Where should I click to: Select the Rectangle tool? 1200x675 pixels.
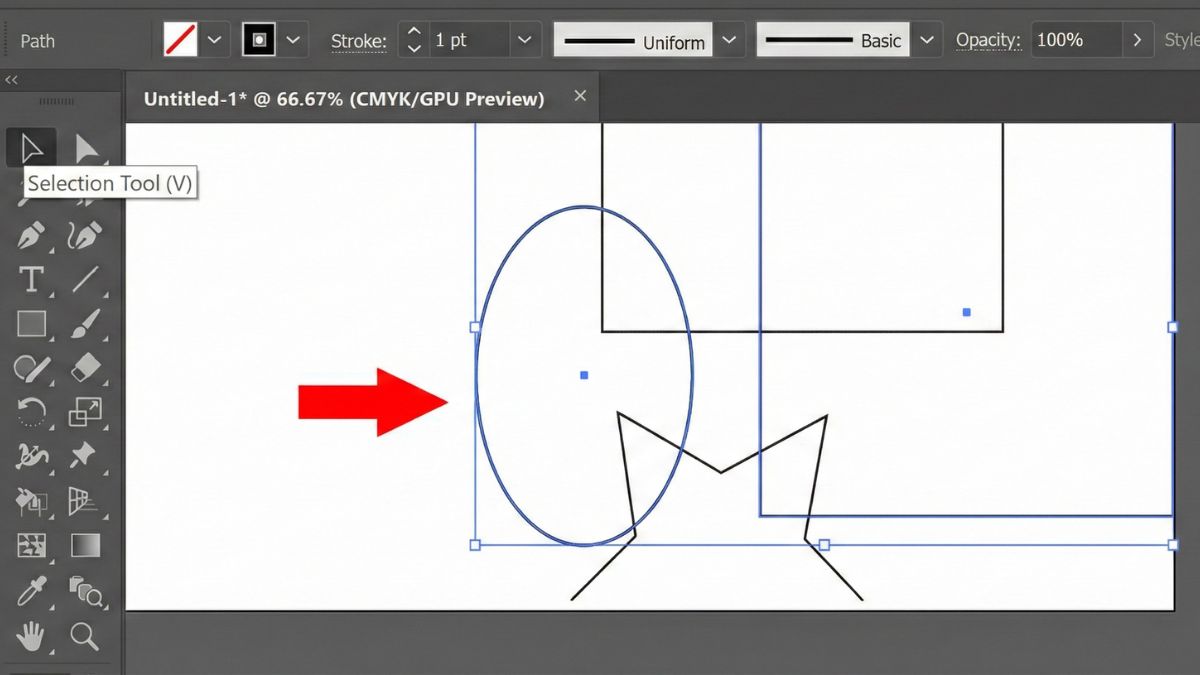click(x=30, y=324)
